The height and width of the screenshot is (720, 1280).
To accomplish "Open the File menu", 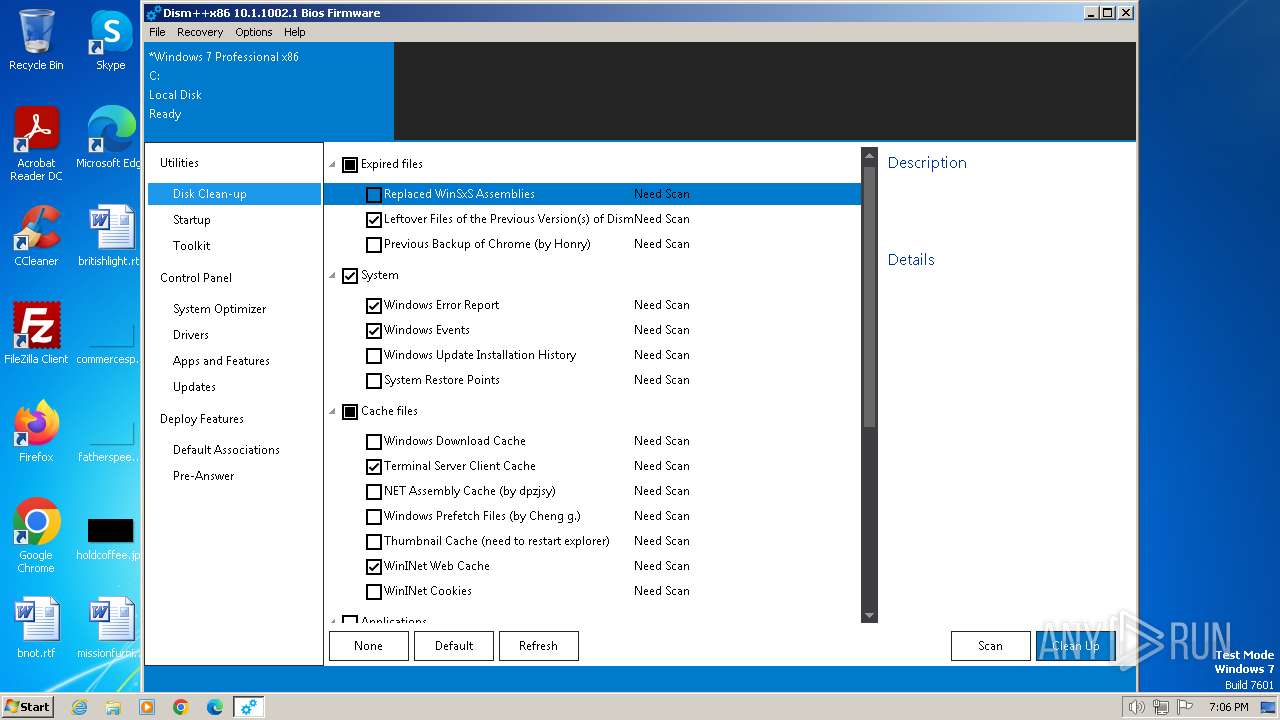I will [x=157, y=32].
